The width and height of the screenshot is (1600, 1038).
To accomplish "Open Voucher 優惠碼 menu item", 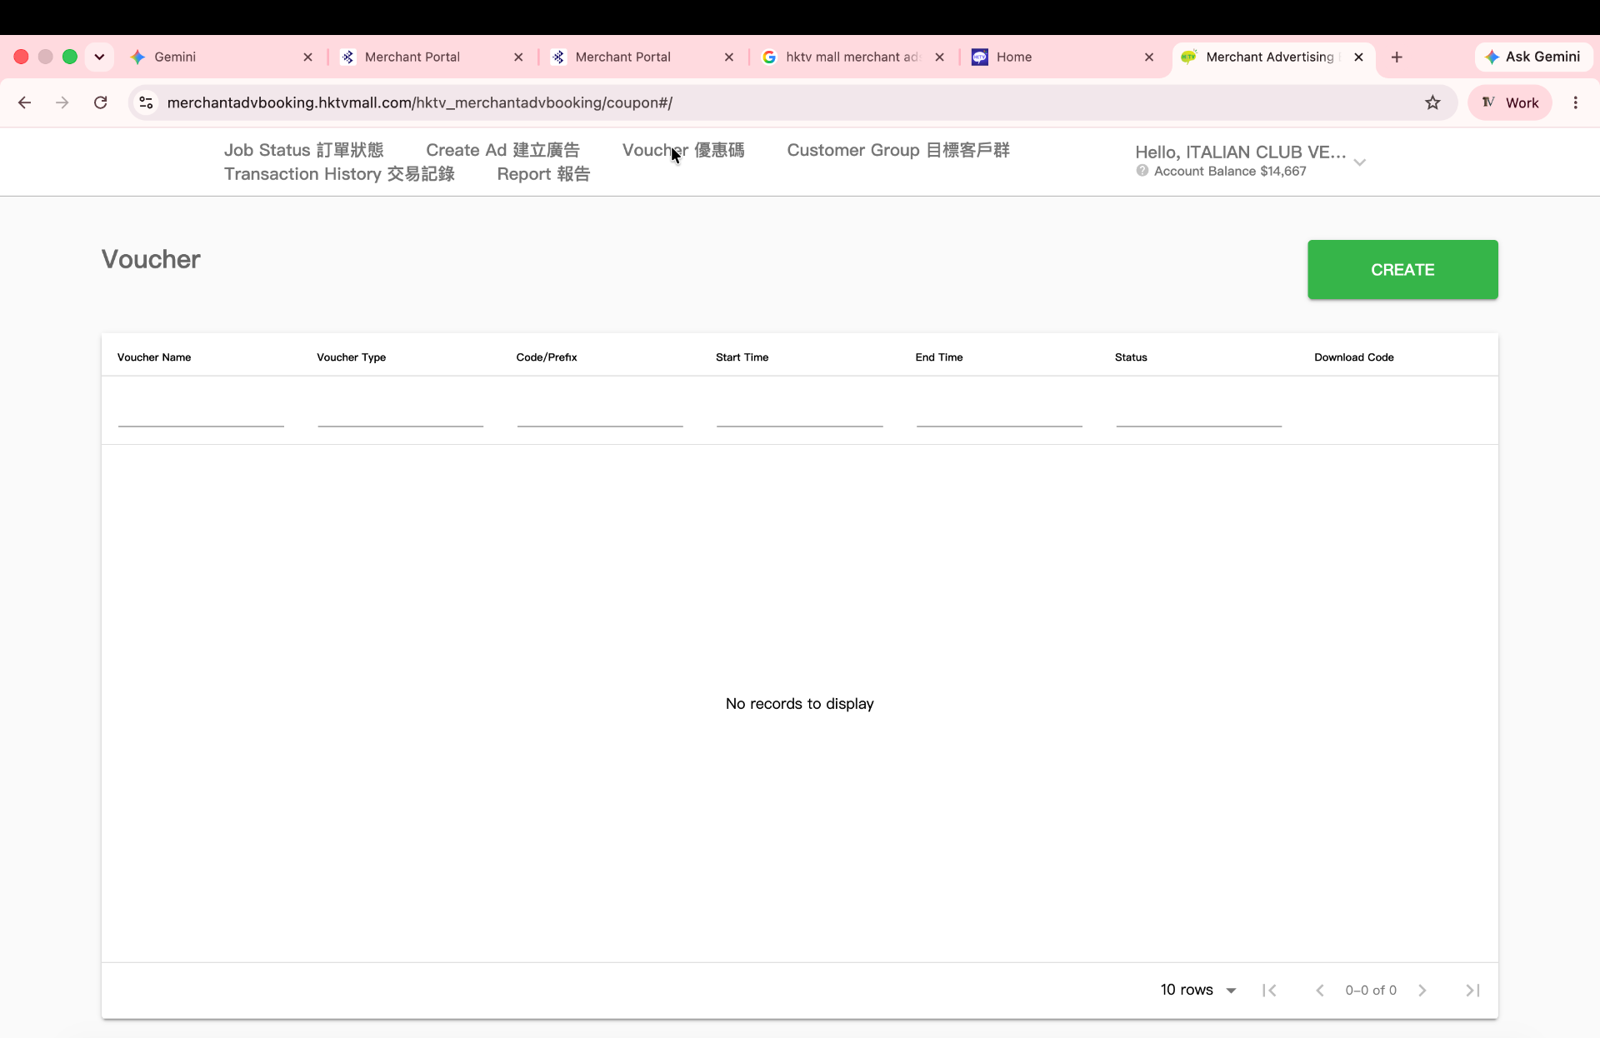I will coord(683,150).
